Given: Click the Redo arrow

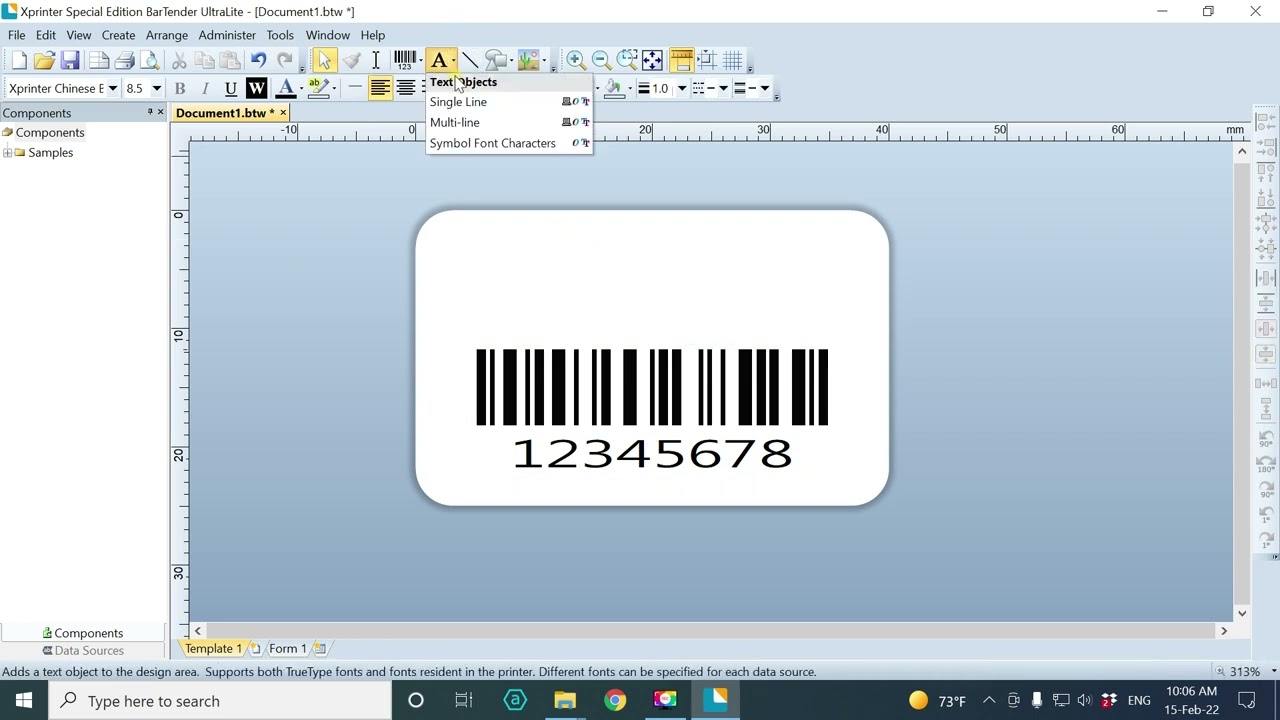Looking at the screenshot, I should [285, 61].
